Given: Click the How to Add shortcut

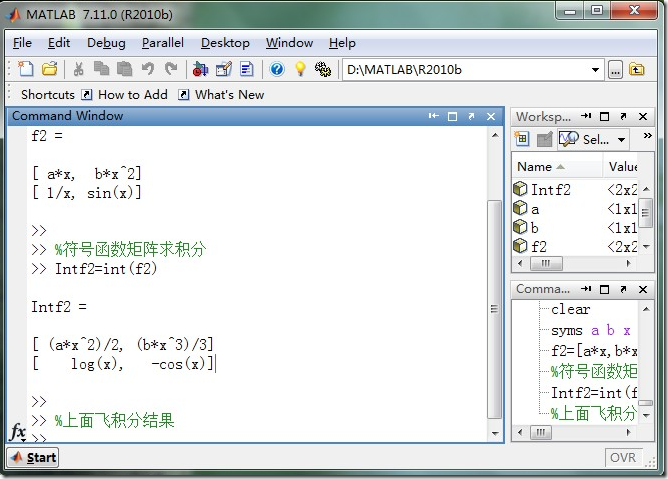Looking at the screenshot, I should [124, 95].
